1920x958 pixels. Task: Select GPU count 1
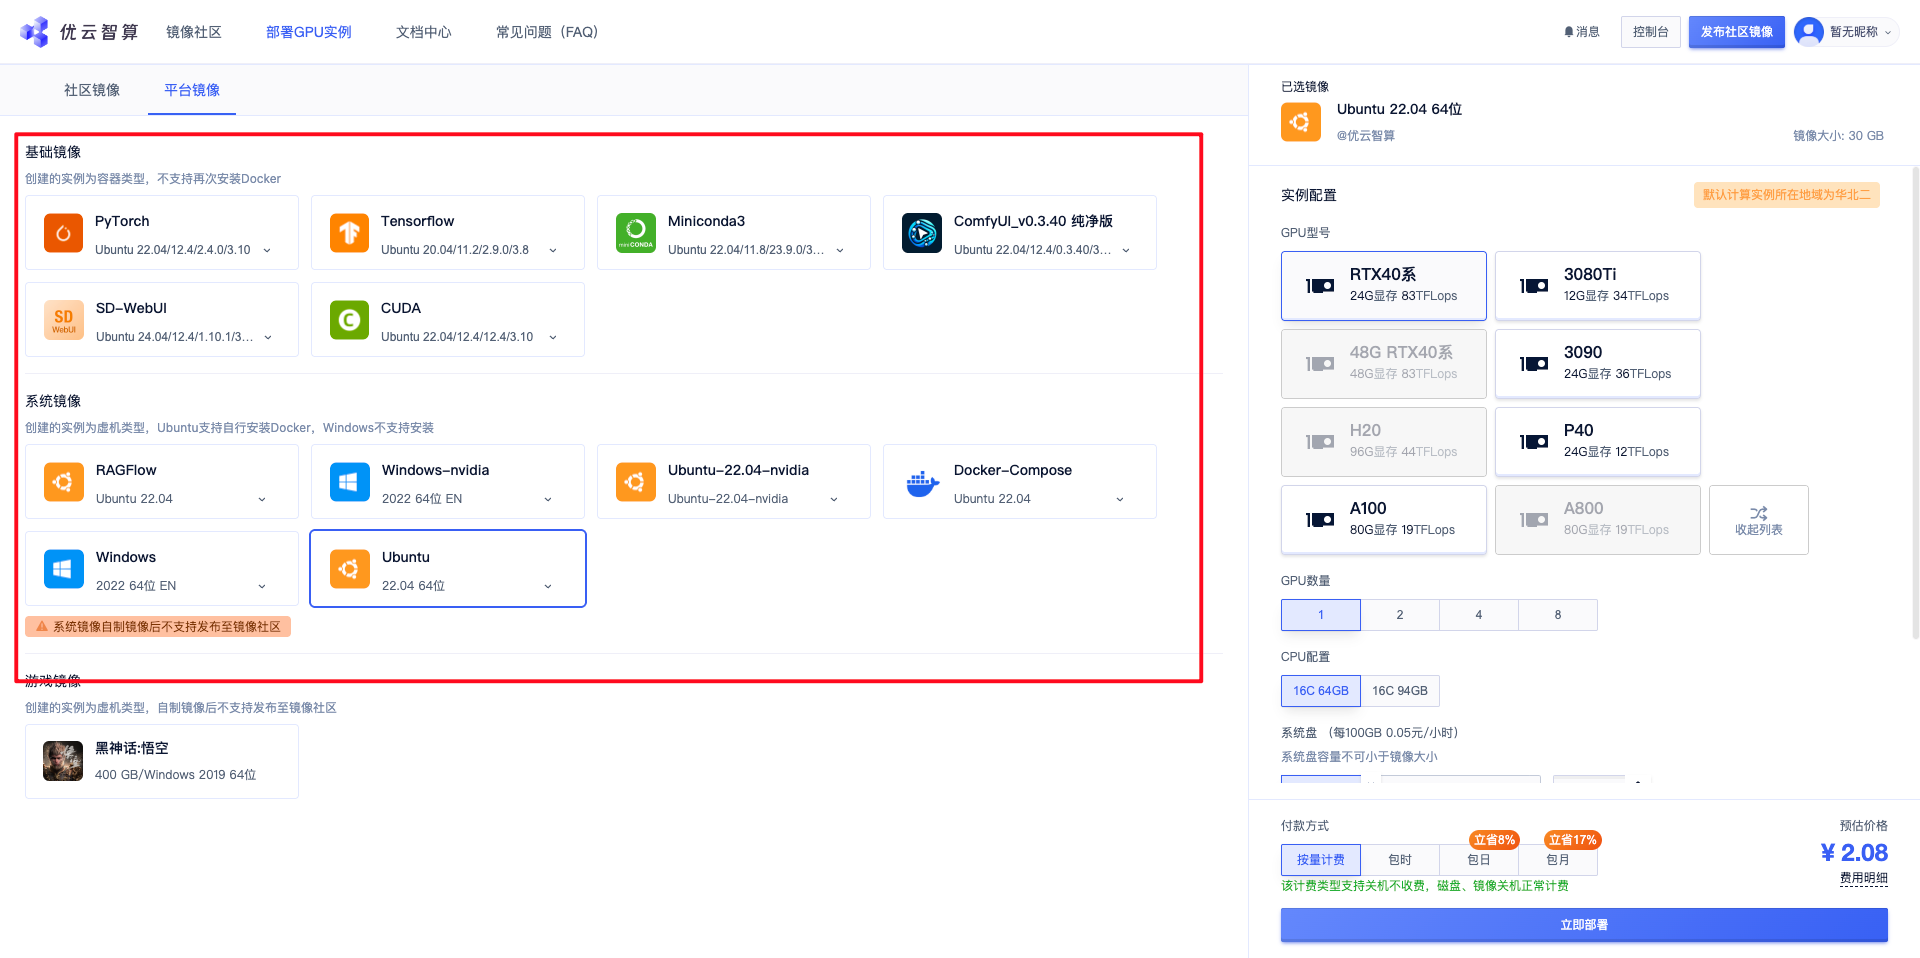pyautogui.click(x=1321, y=615)
